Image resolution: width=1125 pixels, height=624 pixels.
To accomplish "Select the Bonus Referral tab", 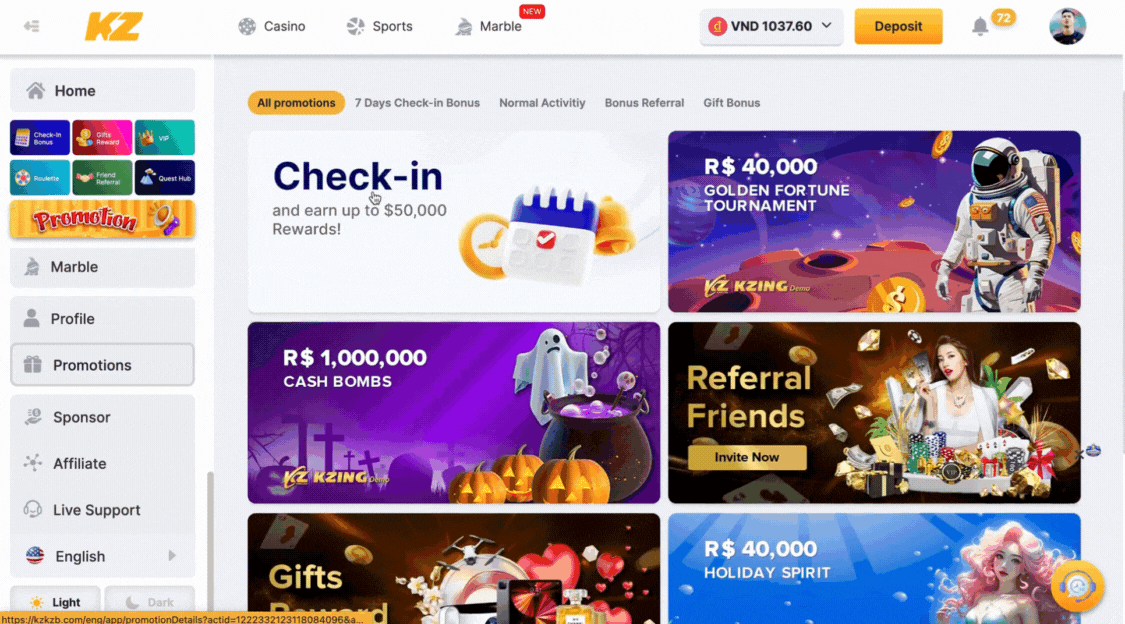I will click(644, 103).
